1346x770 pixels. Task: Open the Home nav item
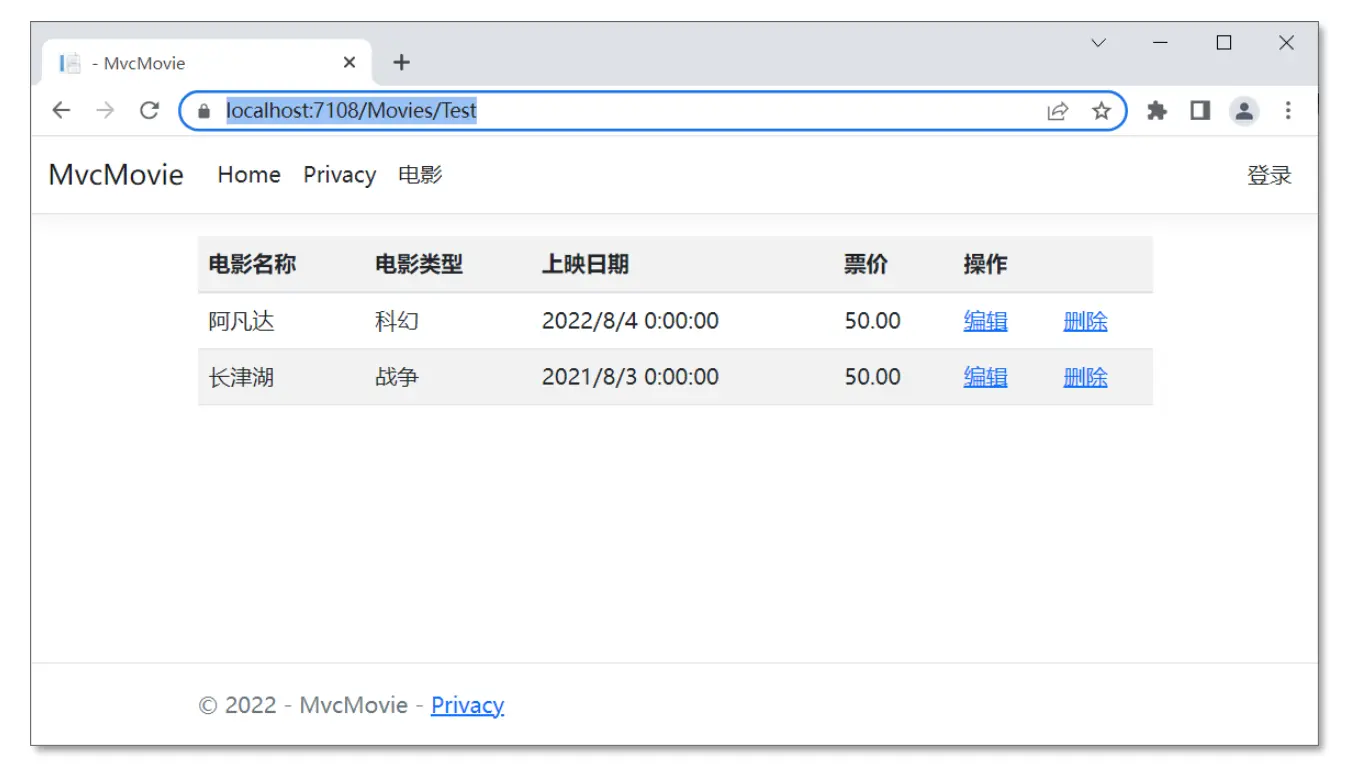coord(249,175)
